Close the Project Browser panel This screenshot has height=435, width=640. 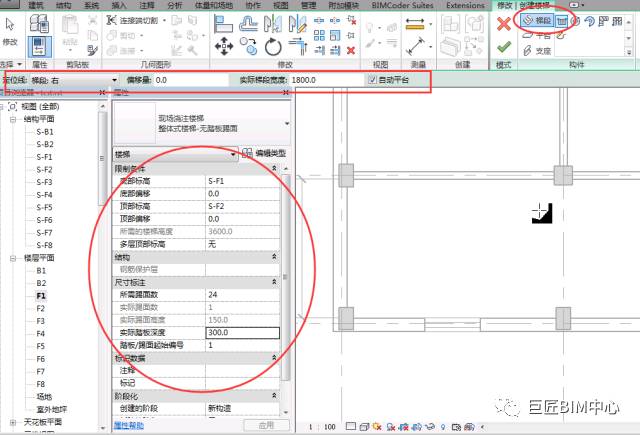102,93
